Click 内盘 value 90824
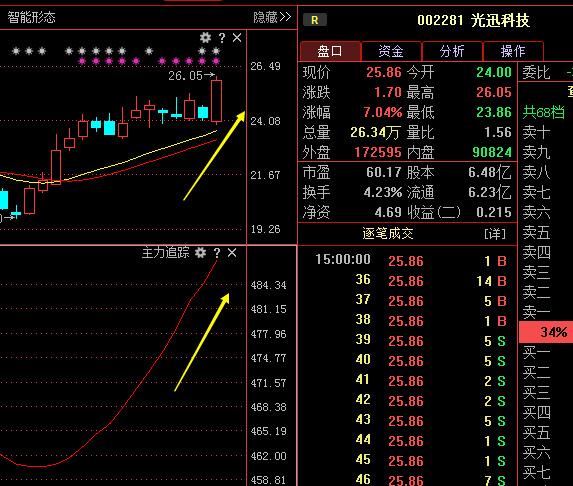Image resolution: width=573 pixels, height=486 pixels. [x=492, y=152]
